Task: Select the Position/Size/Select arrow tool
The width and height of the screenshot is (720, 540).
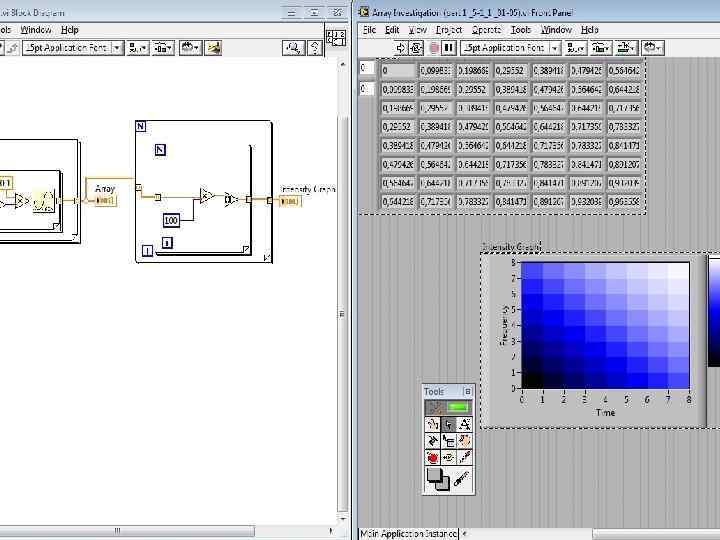Action: (448, 424)
